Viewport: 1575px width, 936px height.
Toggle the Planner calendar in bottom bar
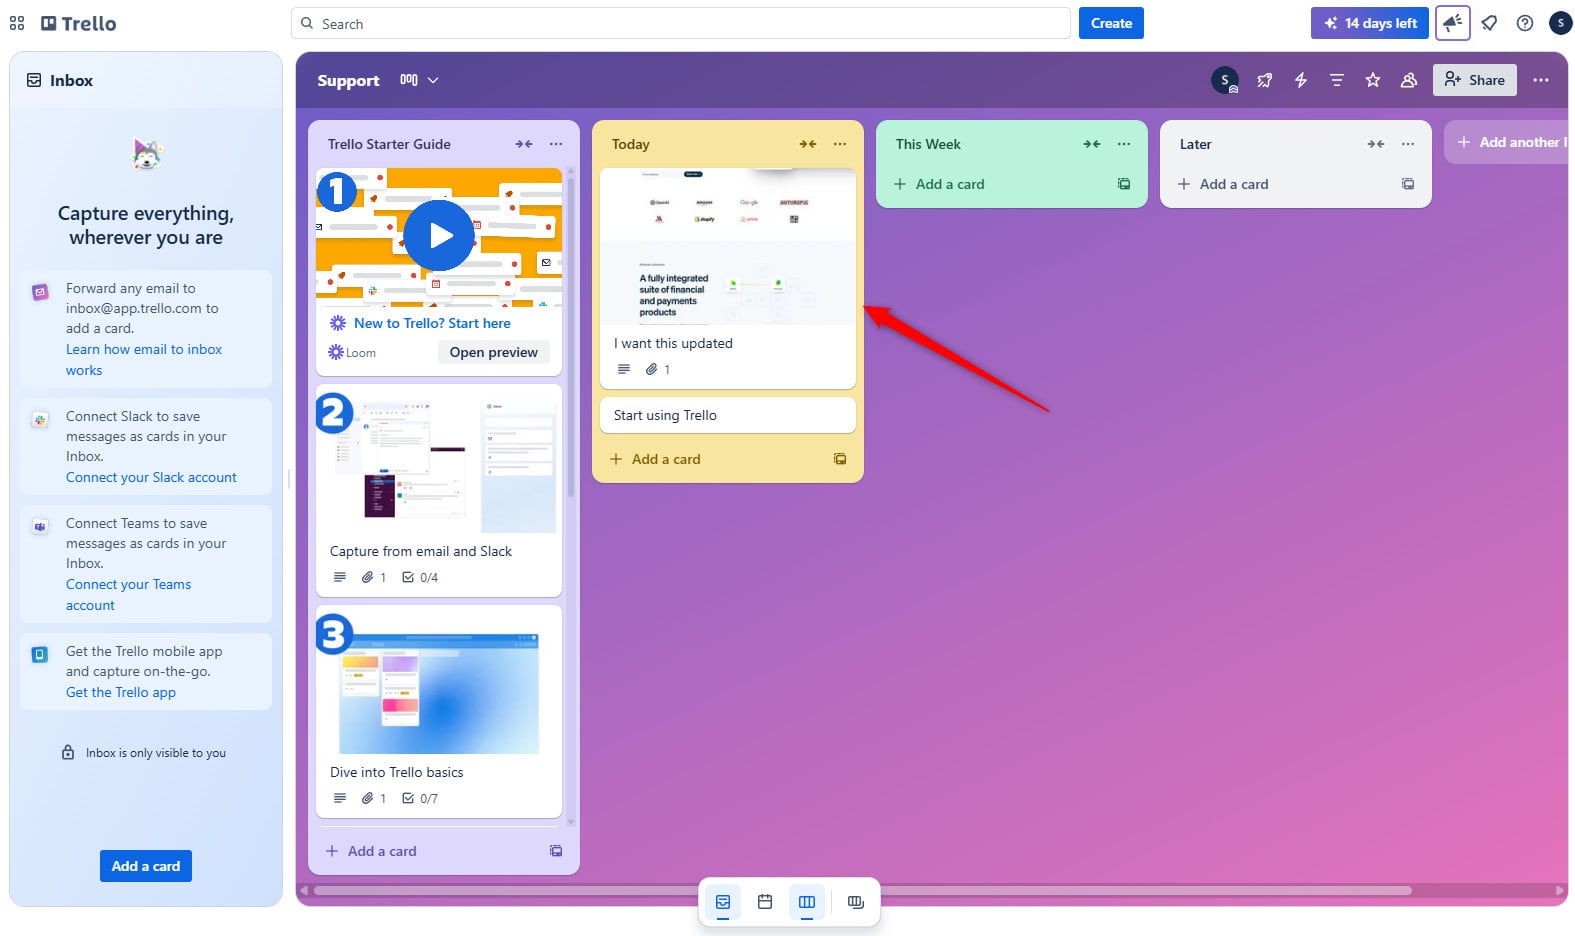[765, 902]
